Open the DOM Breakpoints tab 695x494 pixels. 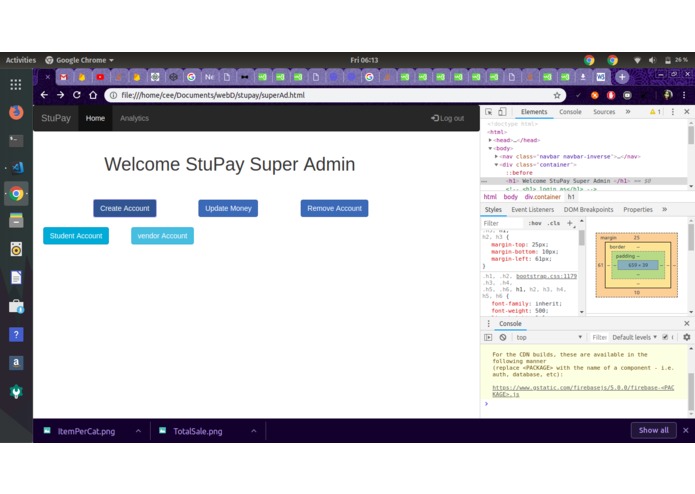tap(588, 209)
